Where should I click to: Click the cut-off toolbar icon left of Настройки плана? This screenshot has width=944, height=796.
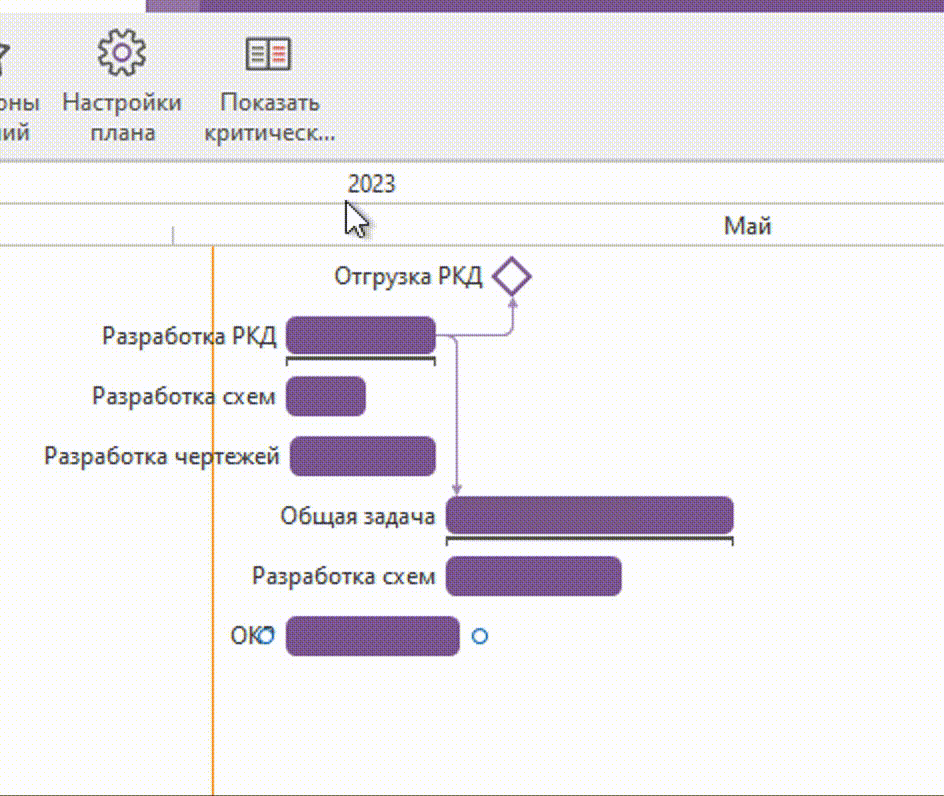coord(4,60)
